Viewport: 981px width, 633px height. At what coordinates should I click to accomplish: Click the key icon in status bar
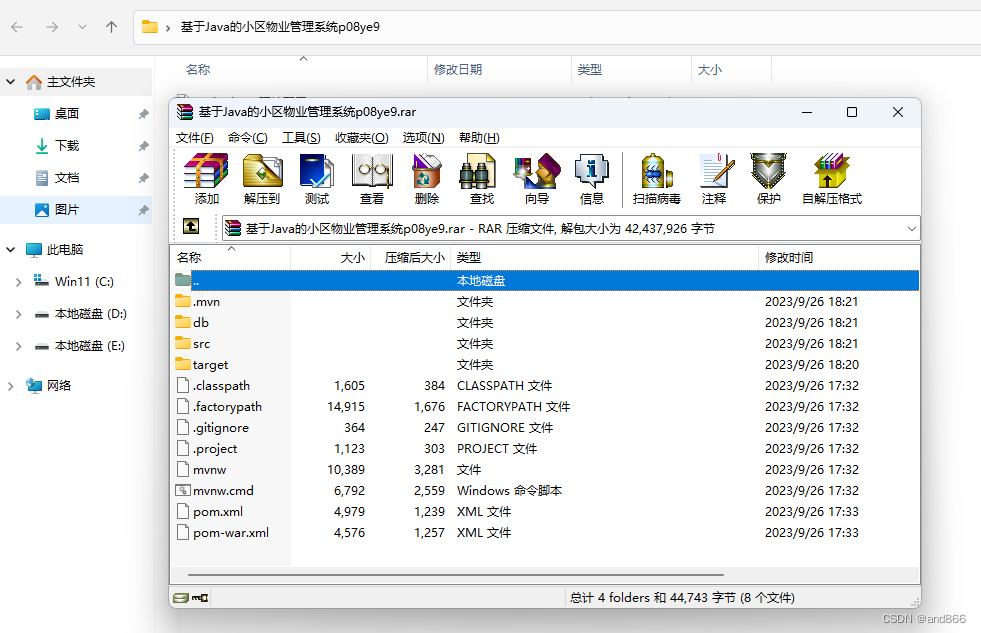[200, 598]
